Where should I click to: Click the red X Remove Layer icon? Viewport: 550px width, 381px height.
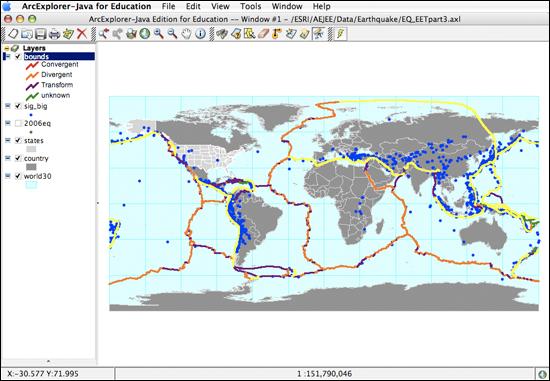coord(82,34)
